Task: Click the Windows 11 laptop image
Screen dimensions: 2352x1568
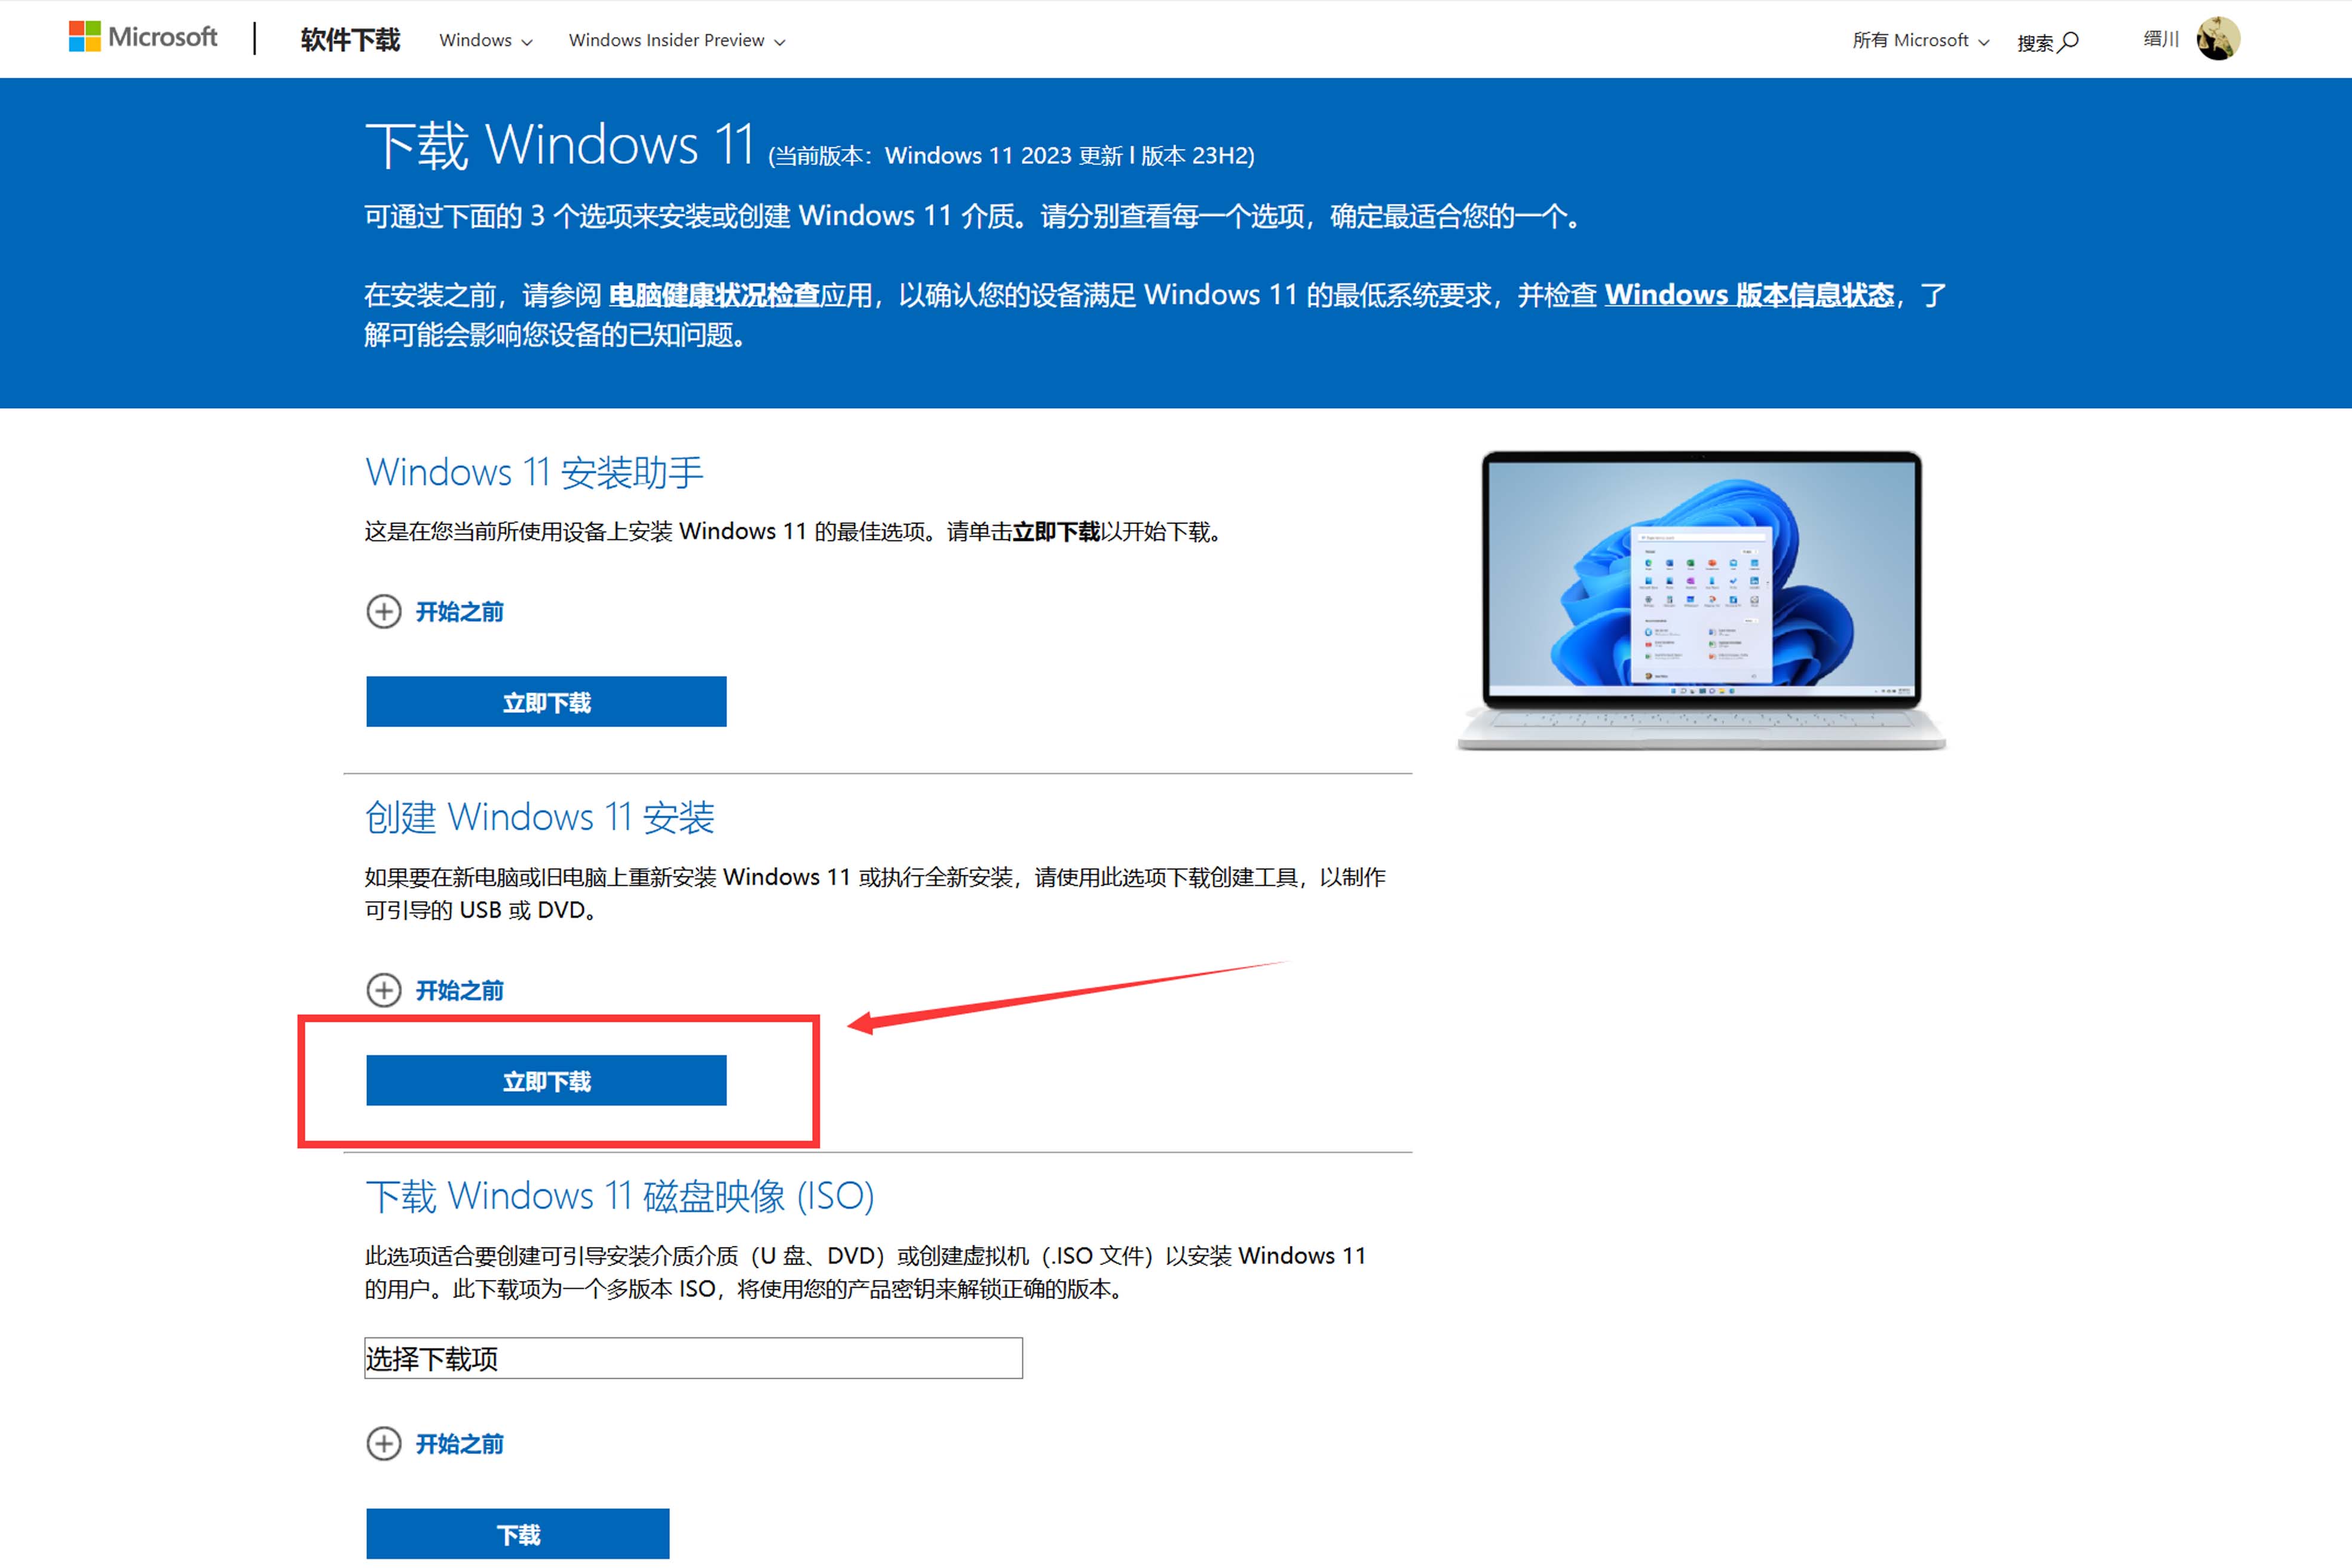Action: 1701,600
